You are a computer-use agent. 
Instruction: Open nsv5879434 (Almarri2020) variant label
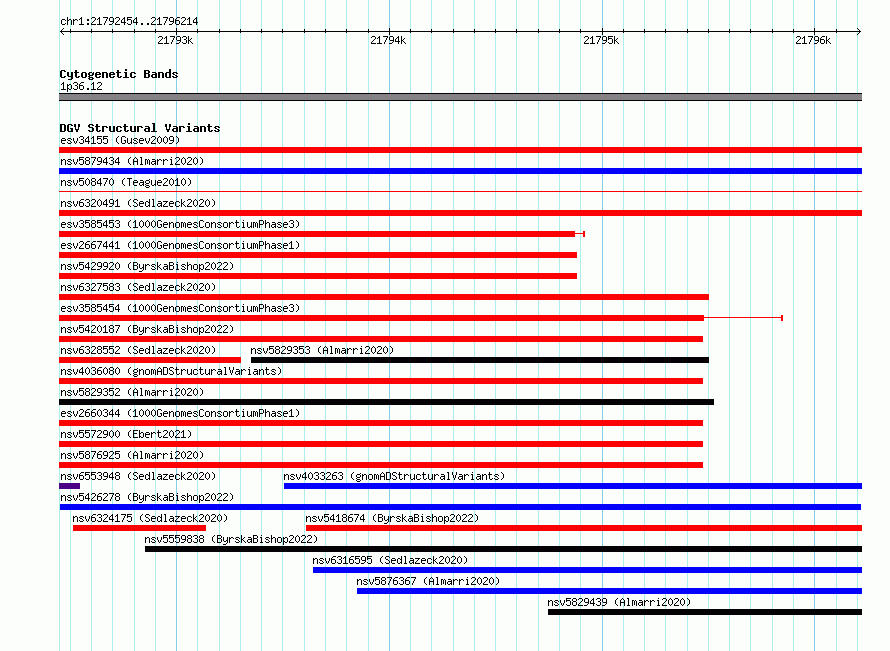coord(132,161)
